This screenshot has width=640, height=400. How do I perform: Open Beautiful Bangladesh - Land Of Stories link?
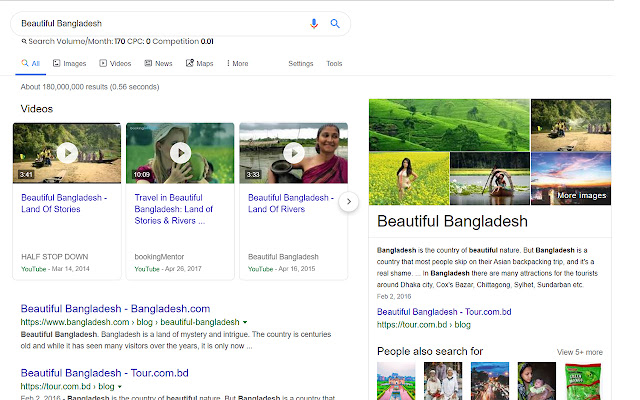[64, 203]
